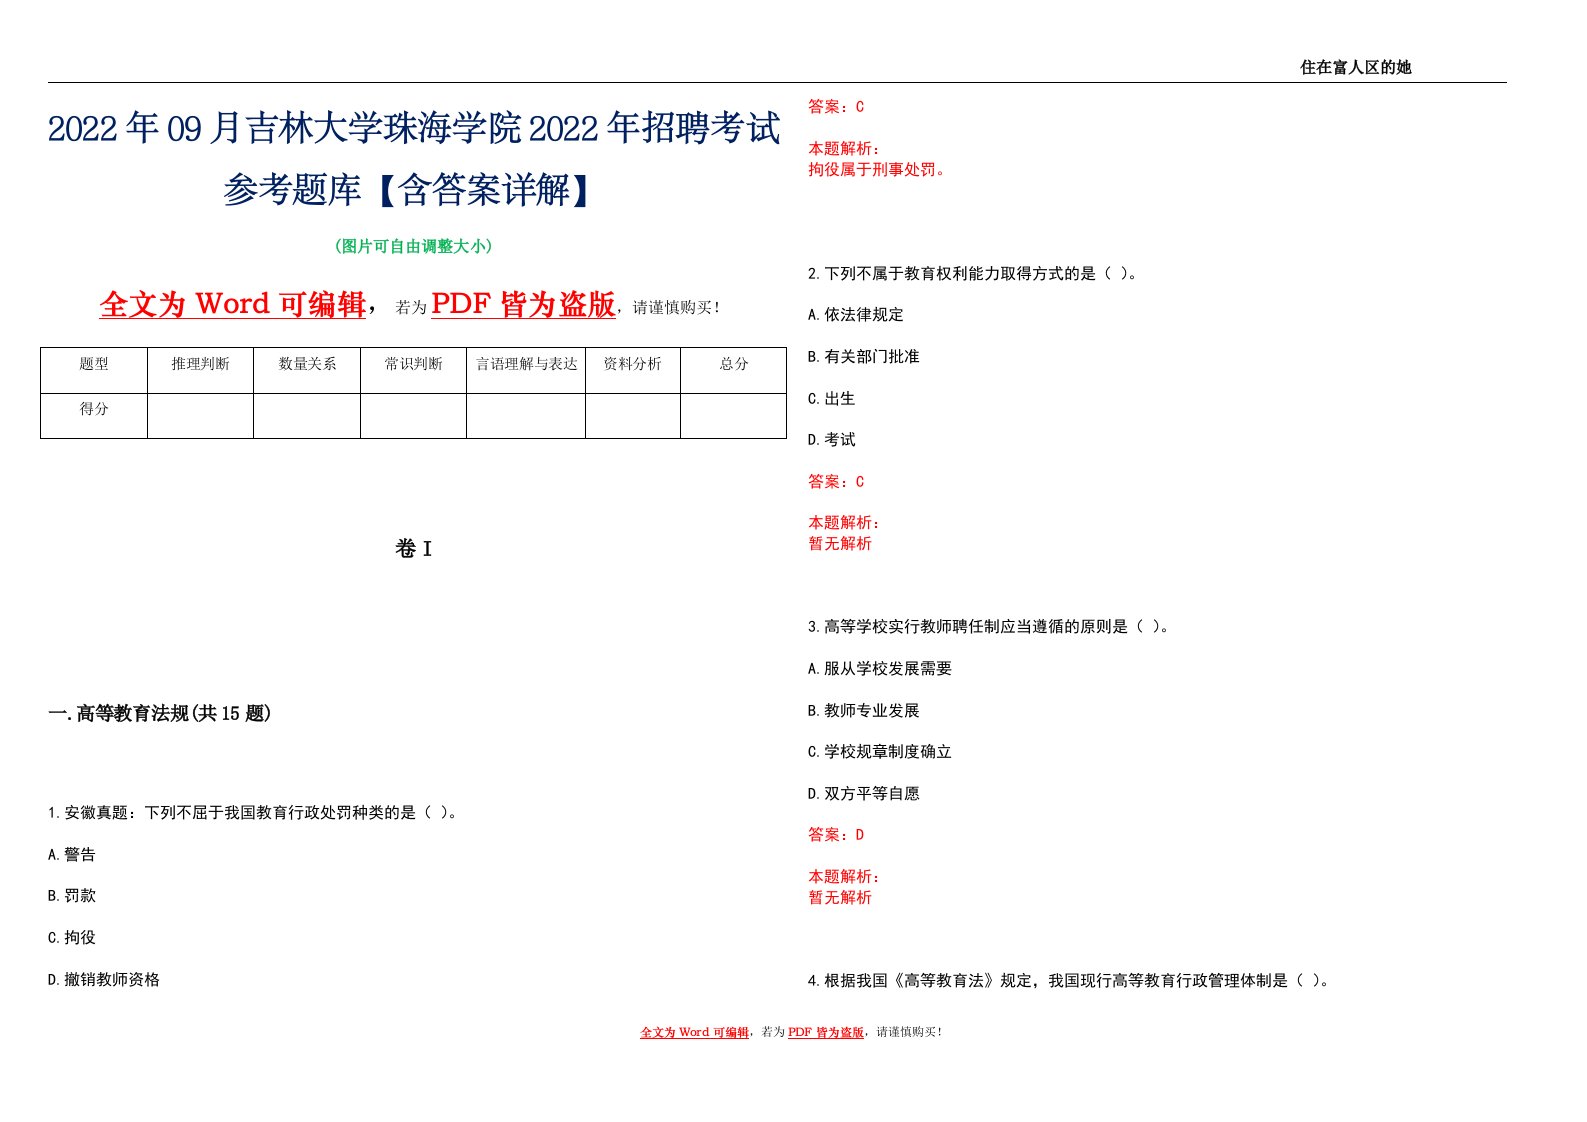Click the heading 一.高等教育法规(共15题)
The width and height of the screenshot is (1587, 1122).
click(159, 713)
